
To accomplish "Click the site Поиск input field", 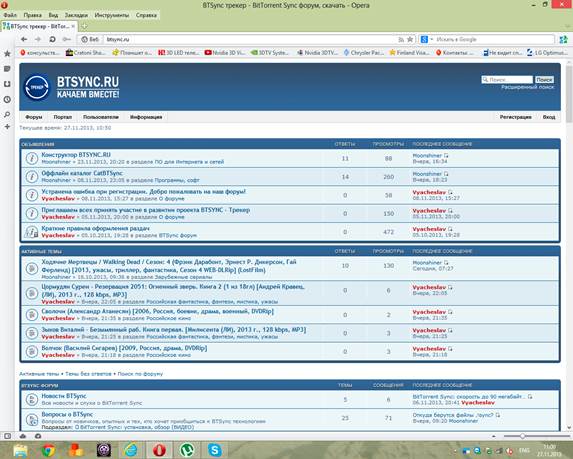I will pyautogui.click(x=507, y=79).
